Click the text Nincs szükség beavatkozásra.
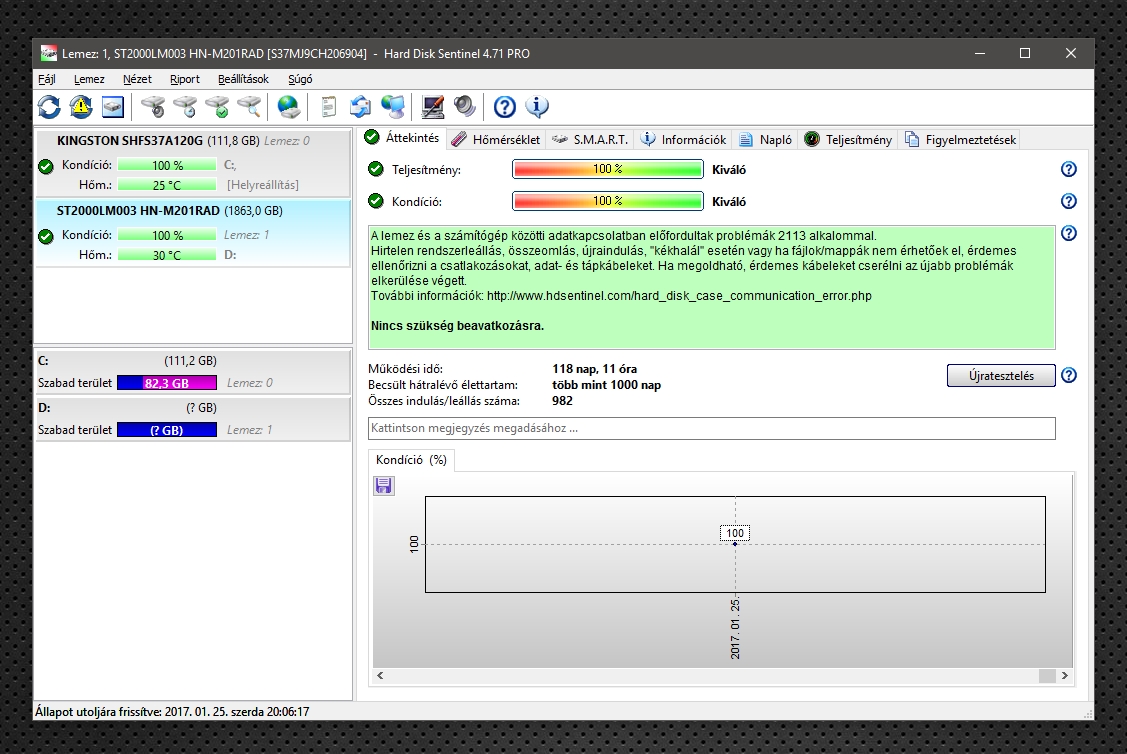Screen dimensions: 1127x754 457,326
